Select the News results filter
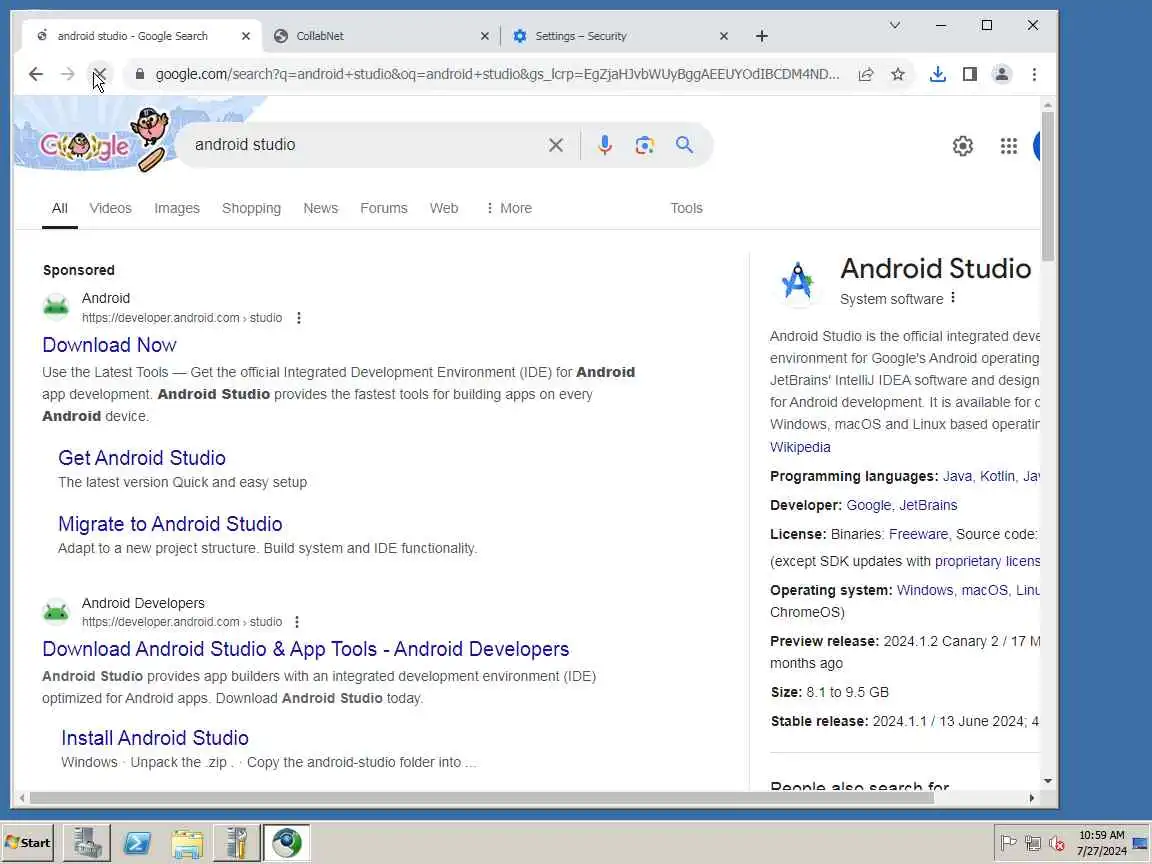Image resolution: width=1152 pixels, height=864 pixels. point(320,209)
